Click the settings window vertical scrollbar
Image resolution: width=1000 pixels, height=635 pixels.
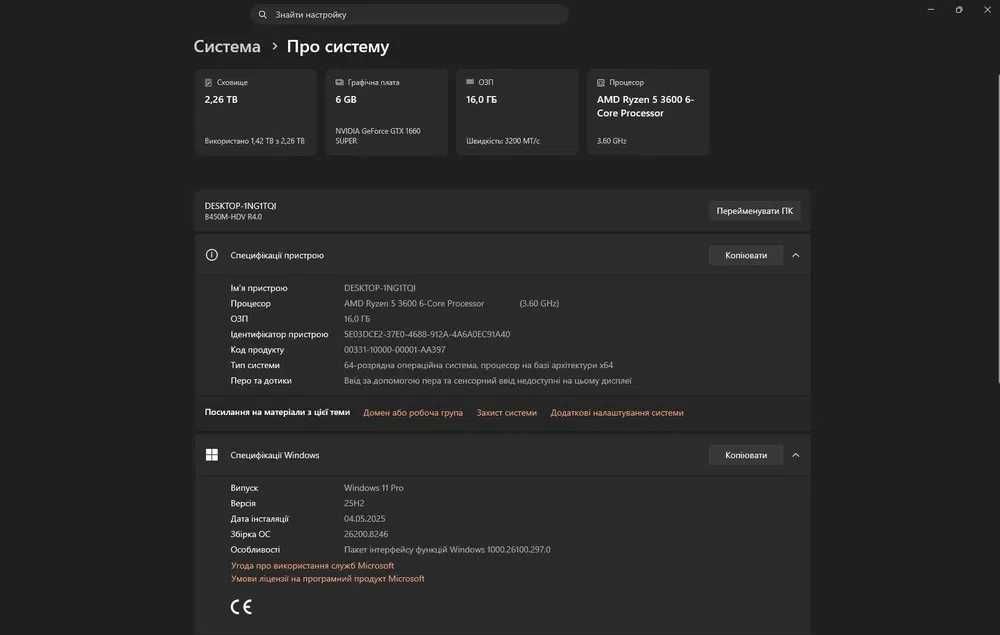997,228
